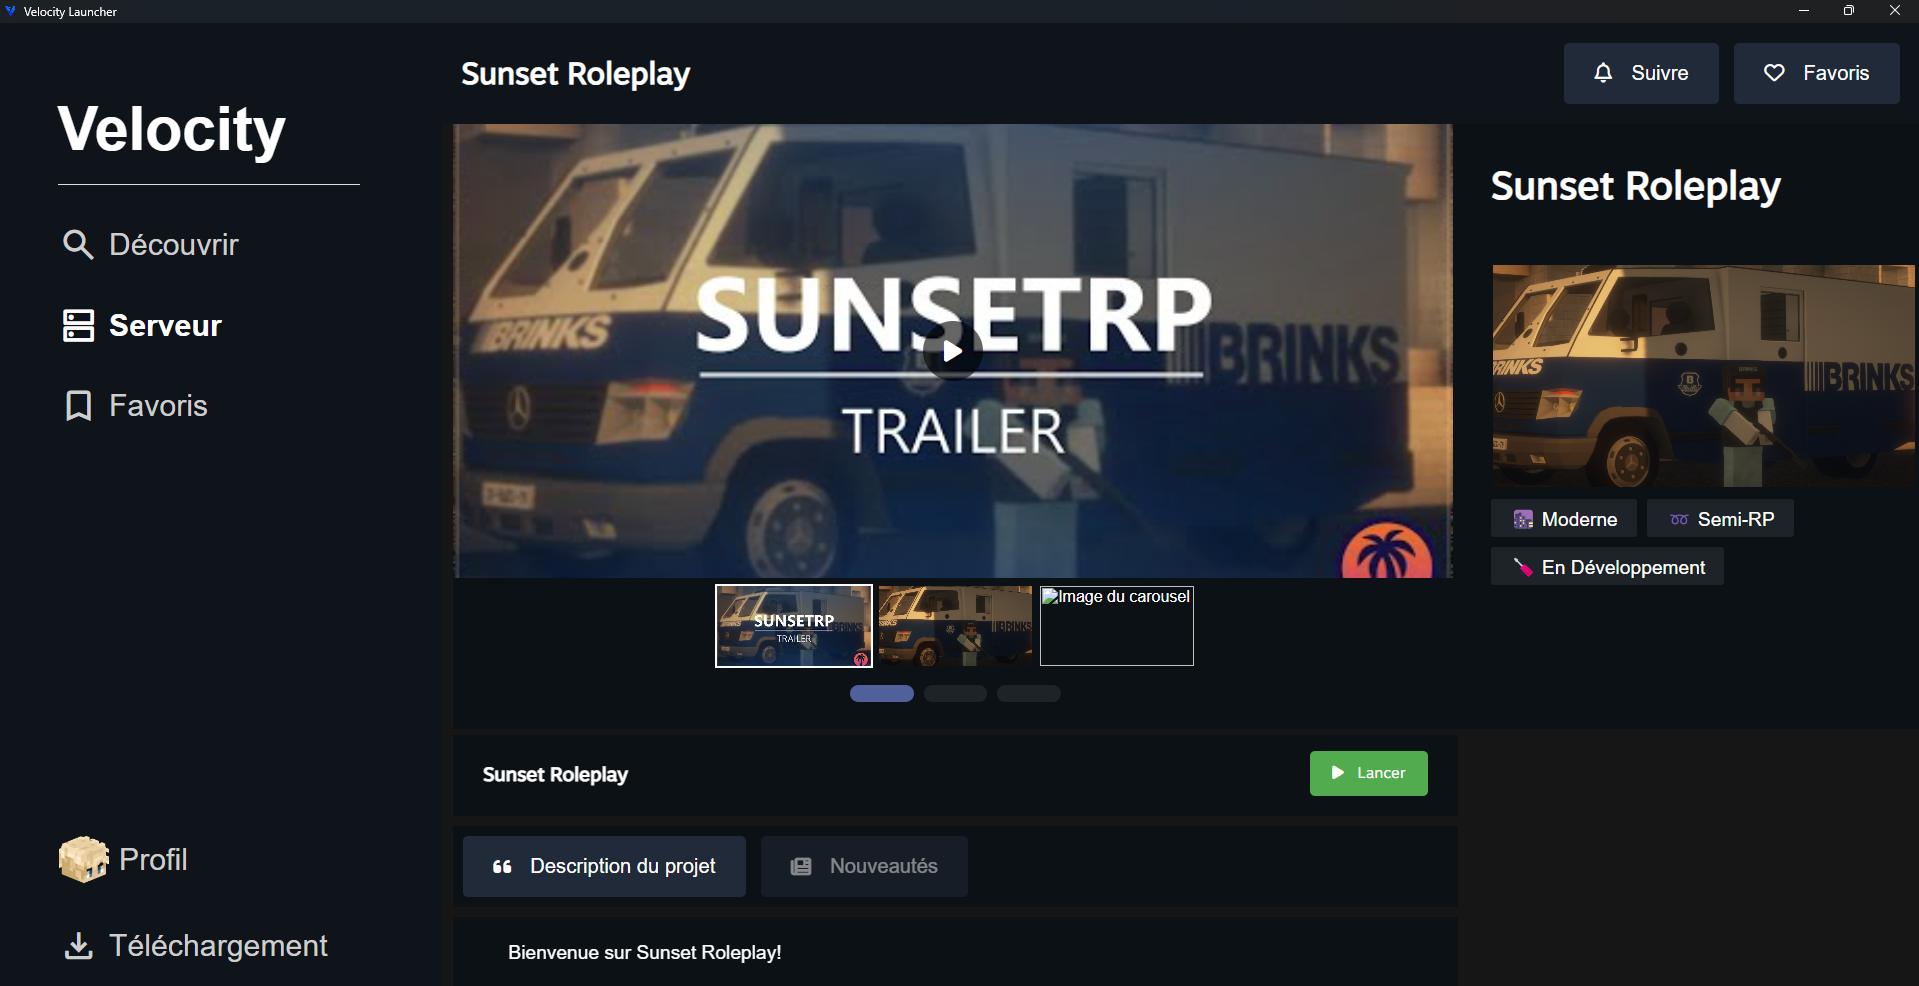Open the Découvrir search icon

[x=78, y=244]
